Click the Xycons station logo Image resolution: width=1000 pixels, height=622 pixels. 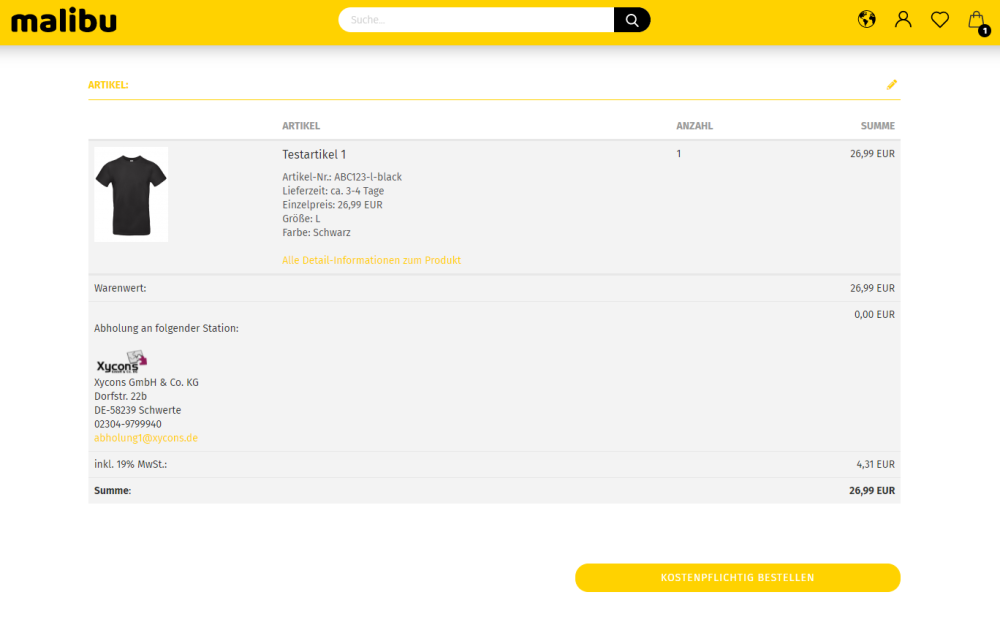click(122, 362)
